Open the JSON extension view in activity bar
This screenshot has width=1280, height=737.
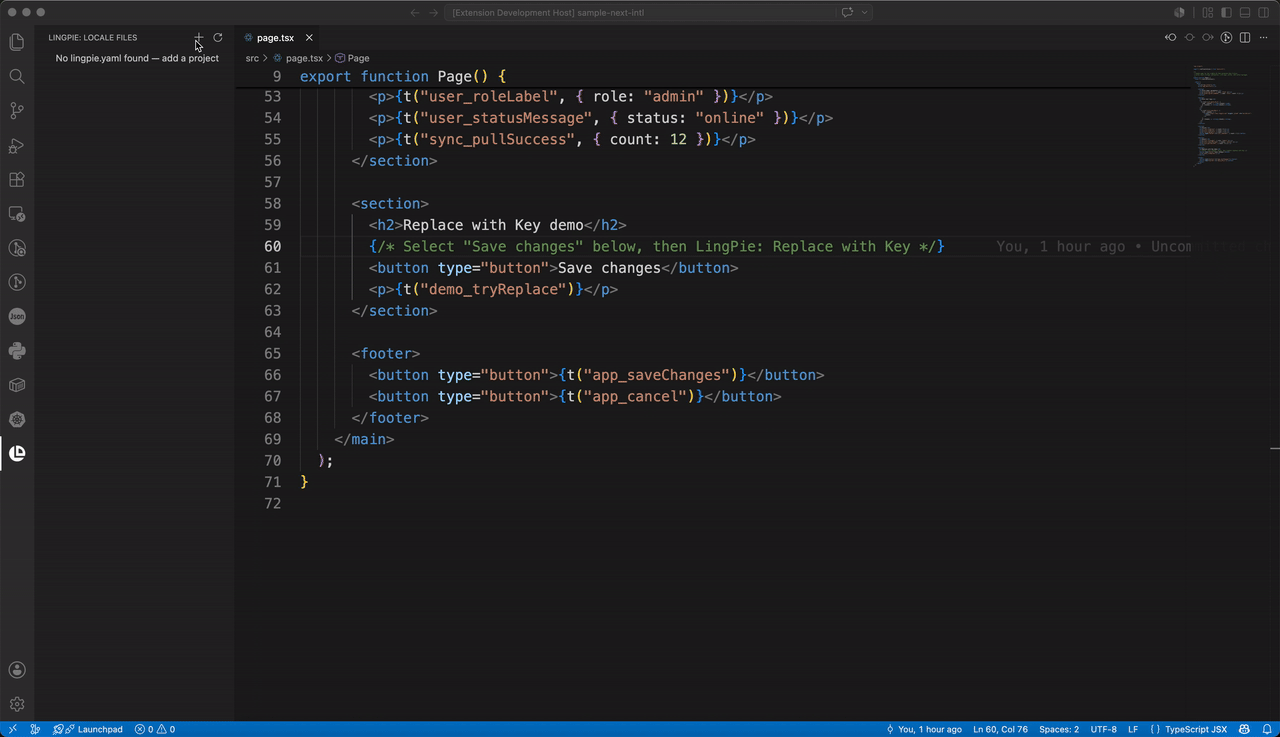coord(16,316)
